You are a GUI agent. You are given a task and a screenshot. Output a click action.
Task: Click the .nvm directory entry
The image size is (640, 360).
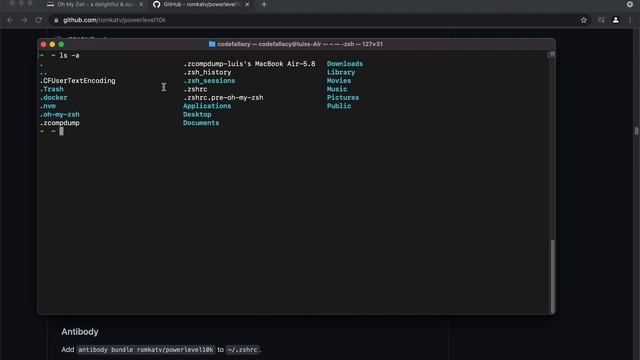(48, 106)
